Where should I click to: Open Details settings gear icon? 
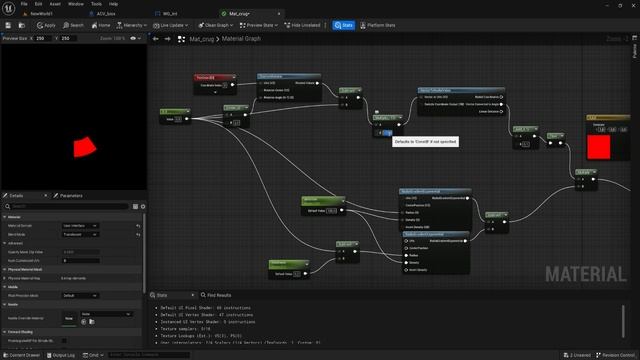coord(143,207)
